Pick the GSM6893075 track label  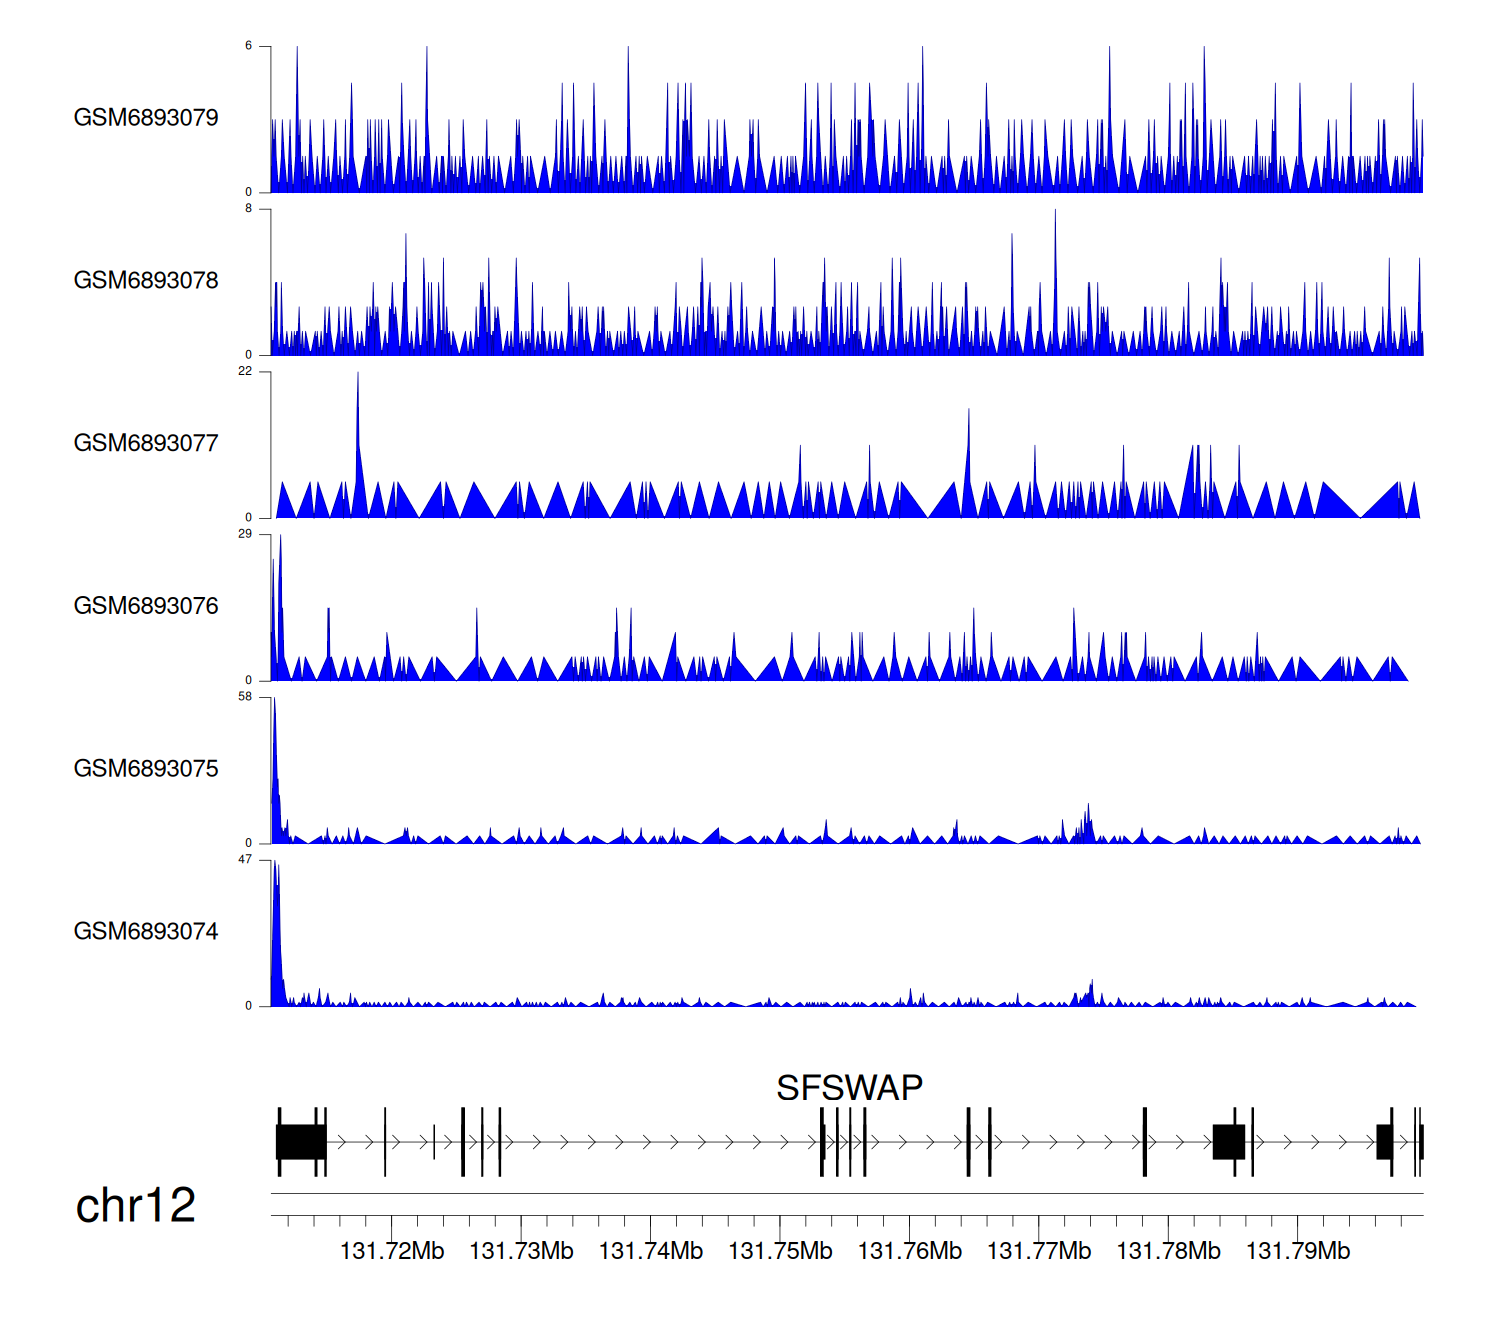(x=146, y=769)
